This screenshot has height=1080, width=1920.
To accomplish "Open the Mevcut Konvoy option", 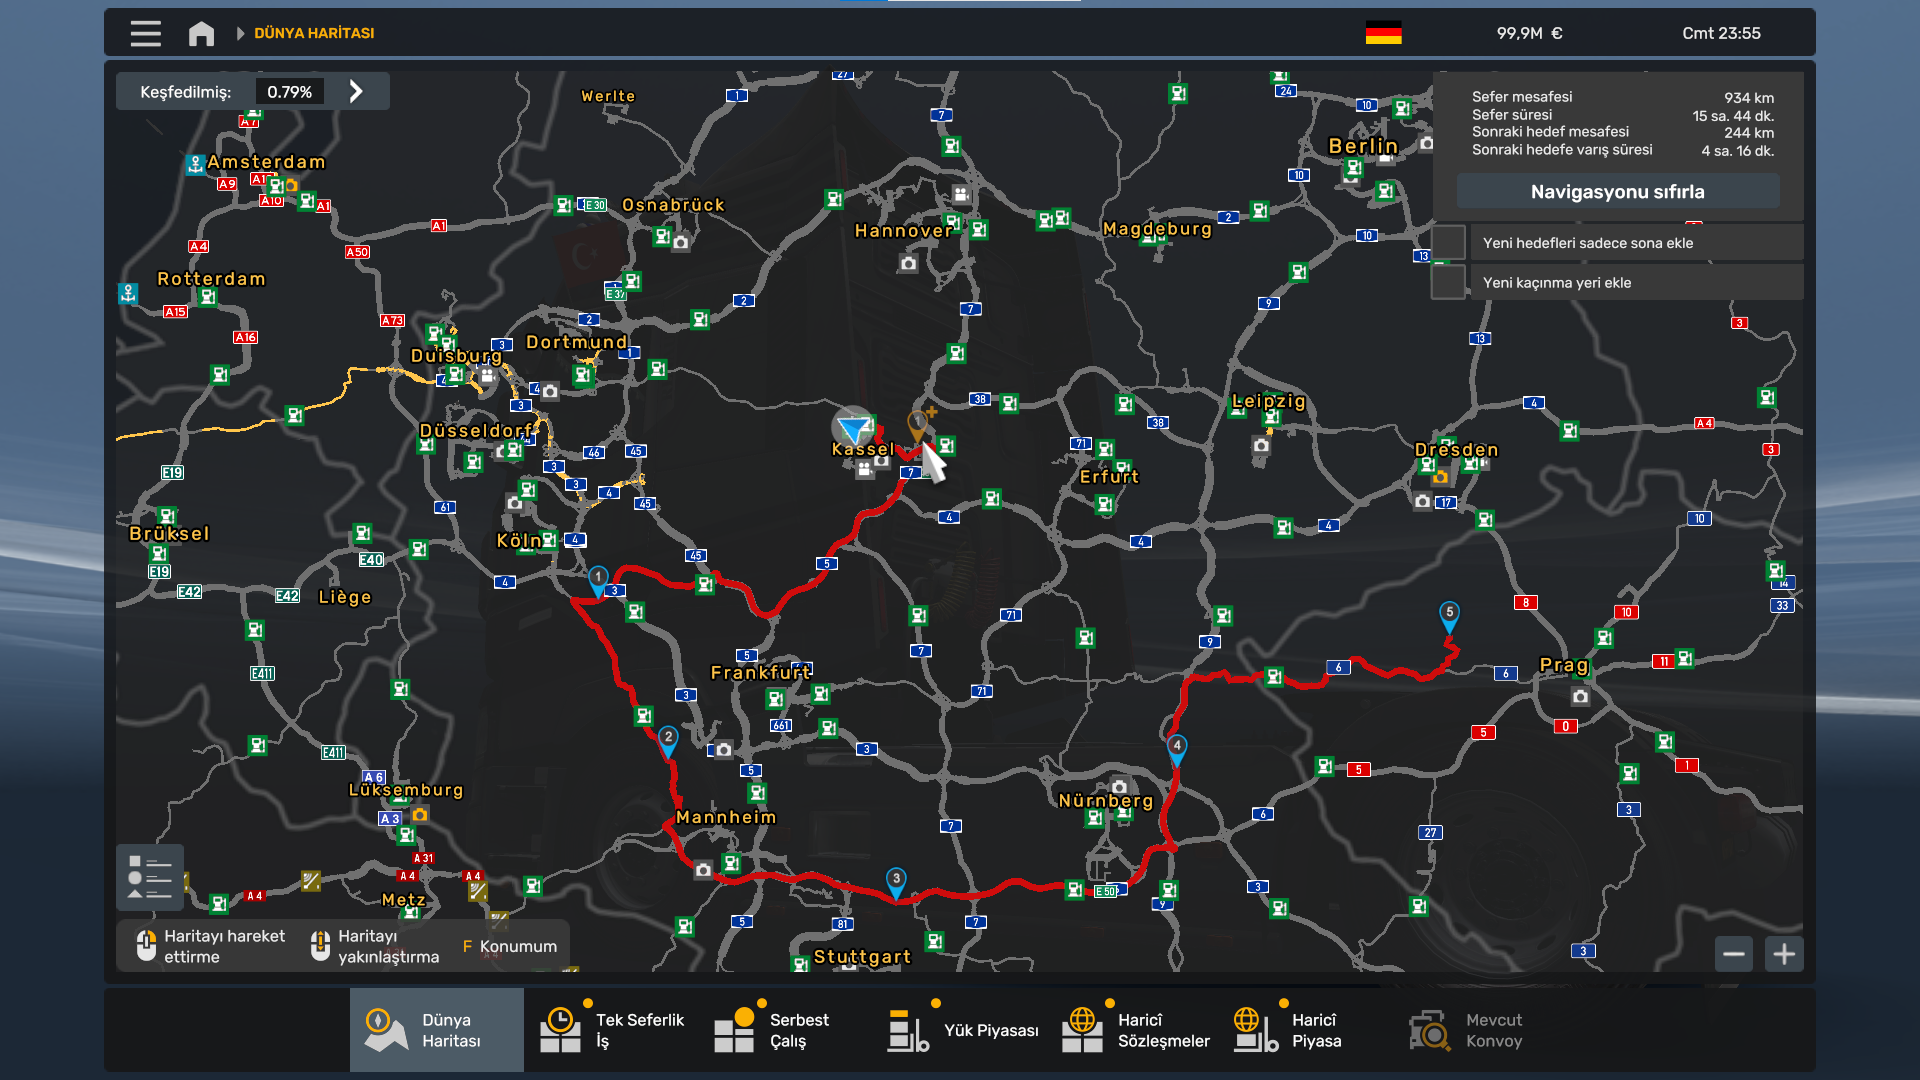I will pyautogui.click(x=1466, y=1030).
